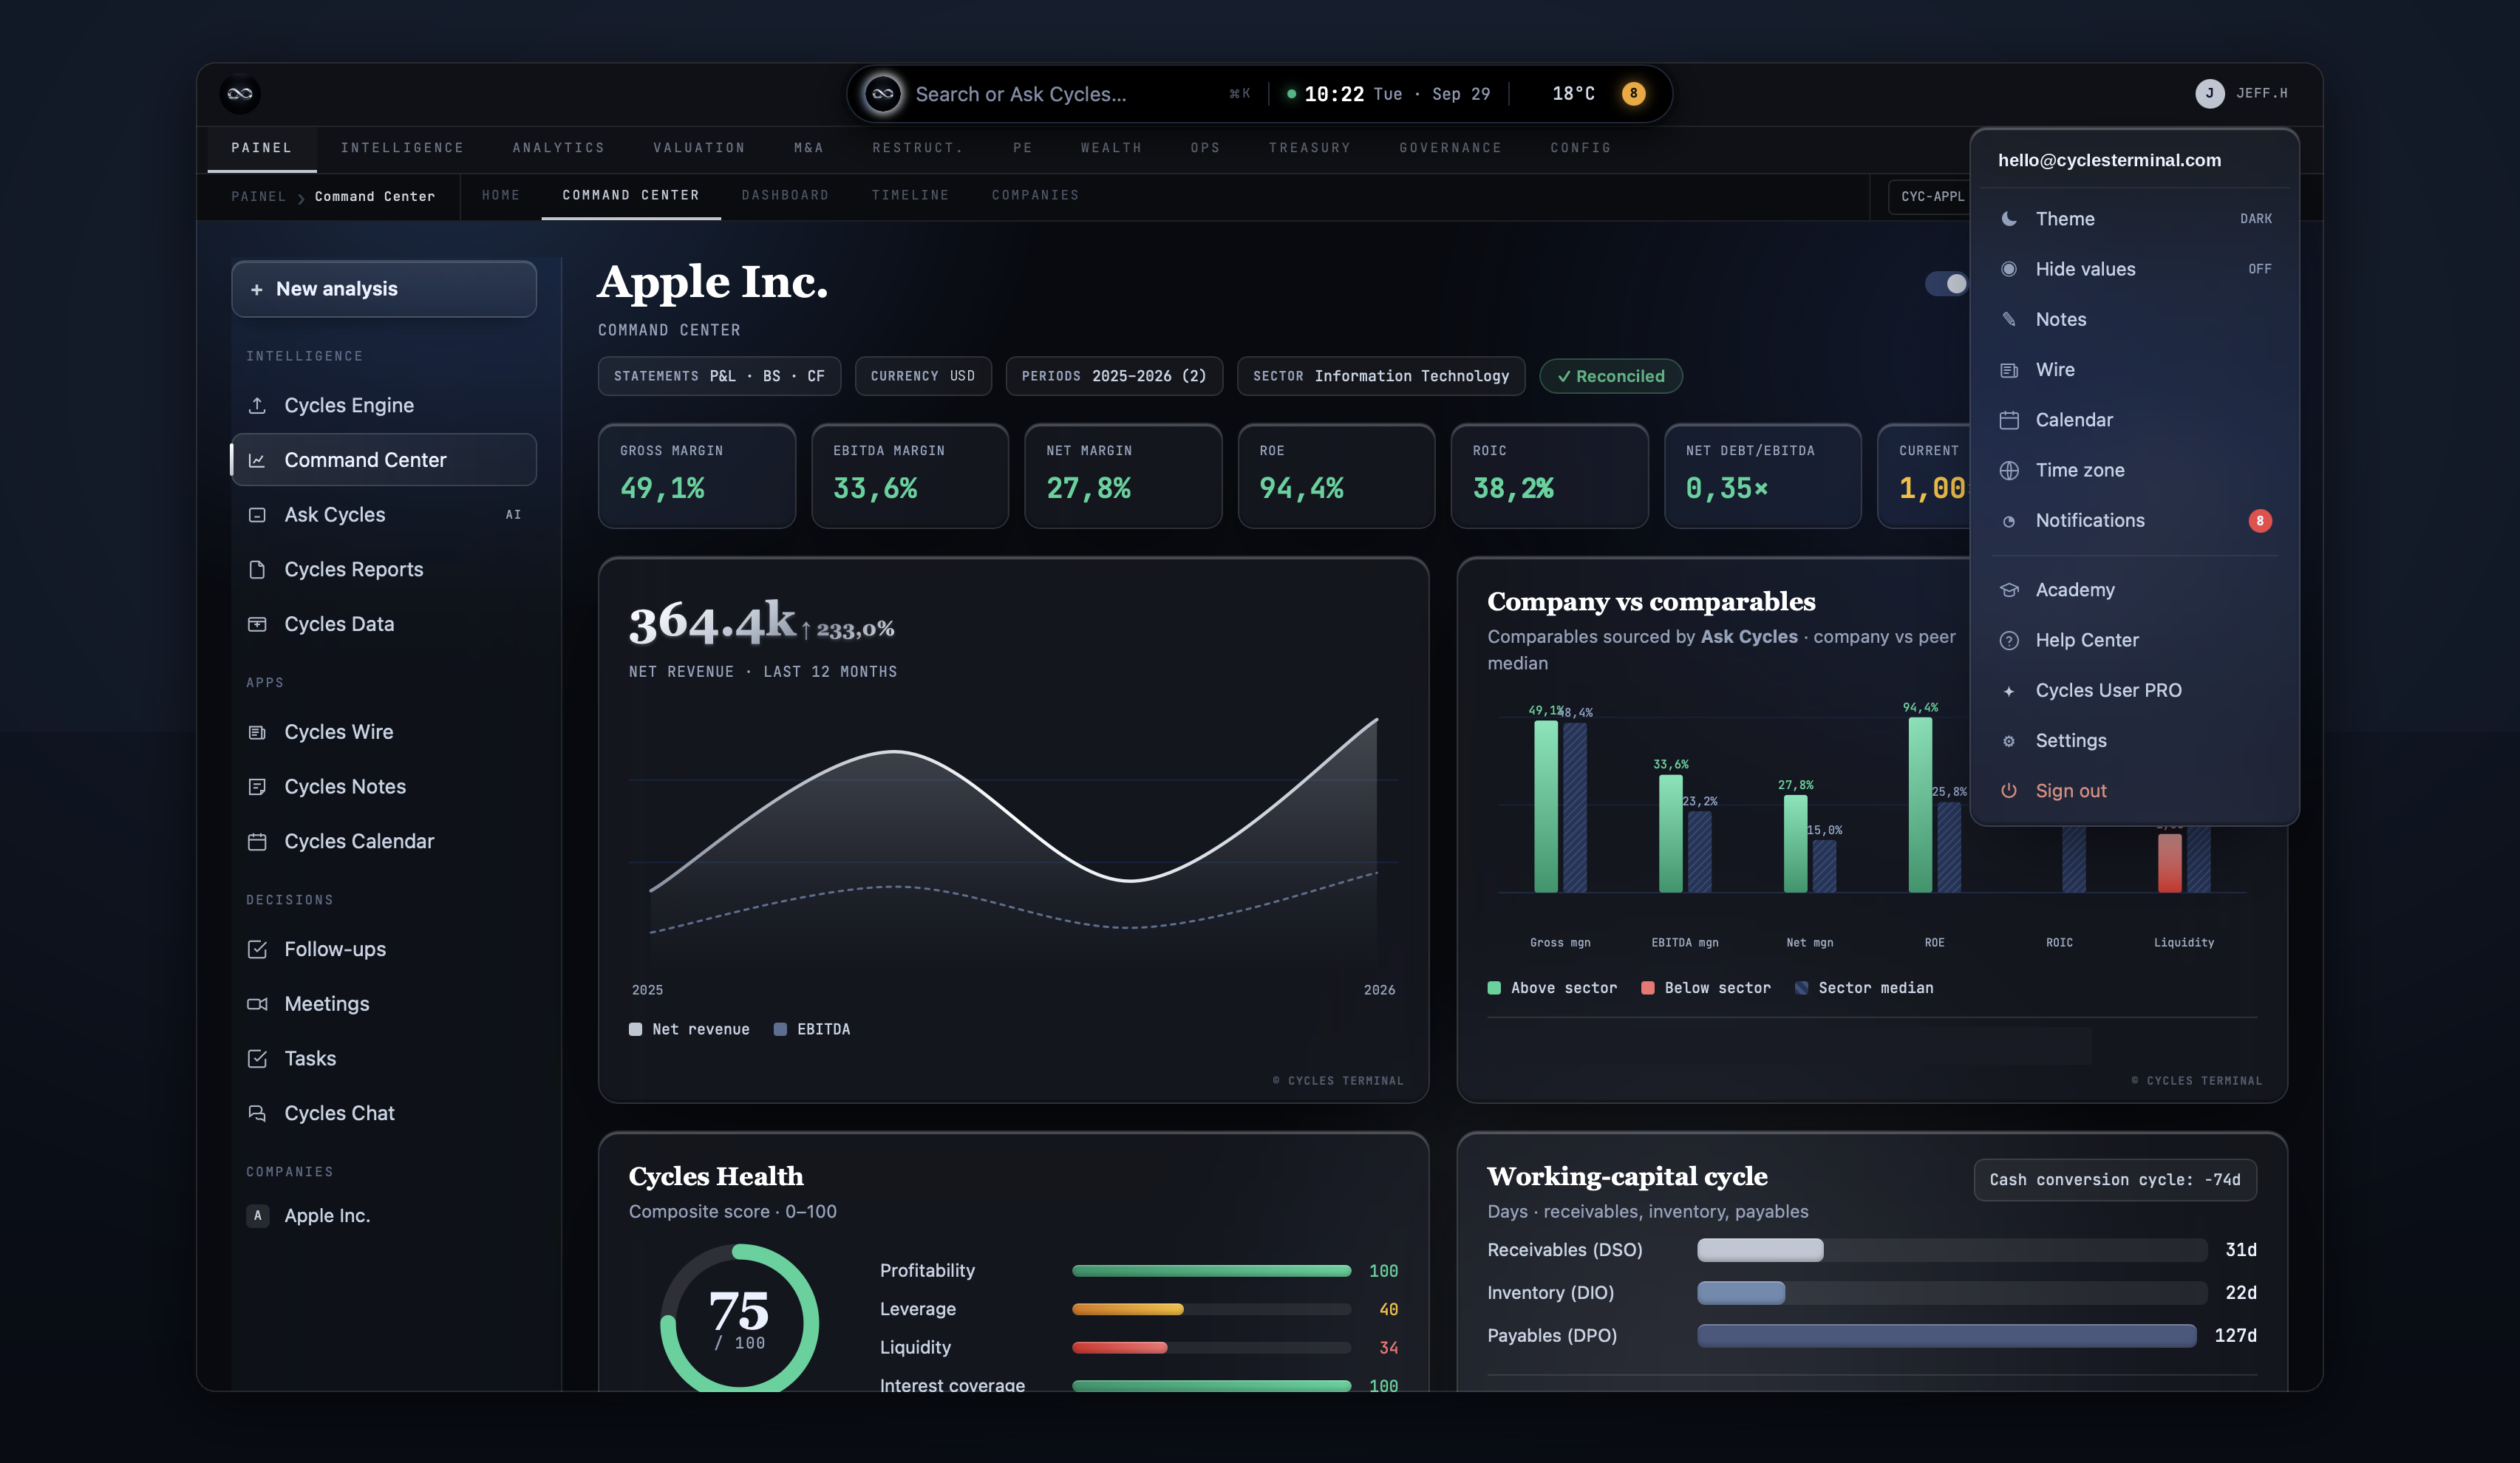The height and width of the screenshot is (1463, 2520).
Task: Click the Command Center chart icon in the sidebar
Action: click(x=257, y=460)
